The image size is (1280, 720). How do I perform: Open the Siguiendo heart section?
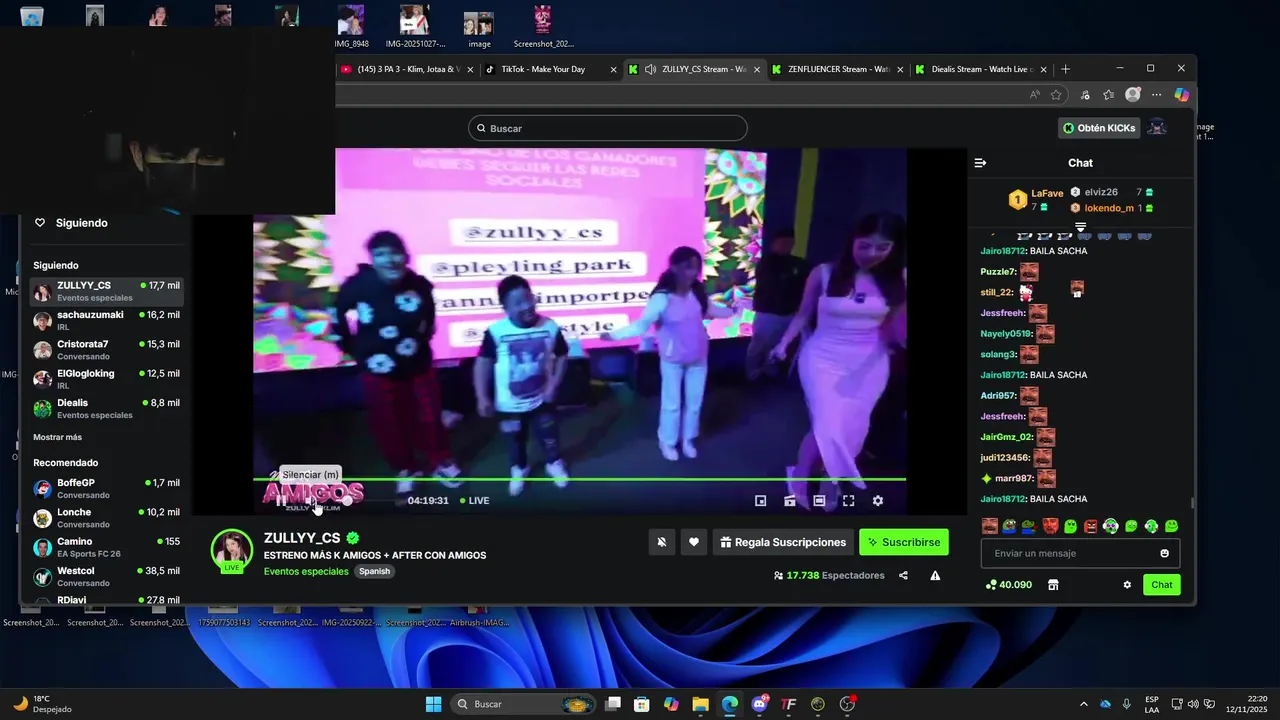tap(71, 223)
